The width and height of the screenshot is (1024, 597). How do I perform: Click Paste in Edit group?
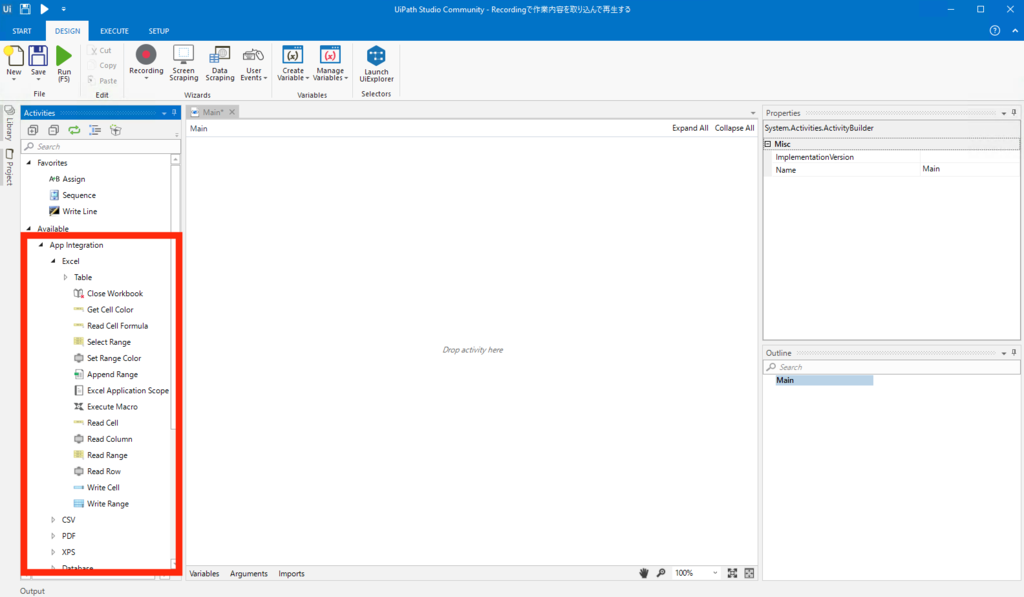click(x=103, y=81)
